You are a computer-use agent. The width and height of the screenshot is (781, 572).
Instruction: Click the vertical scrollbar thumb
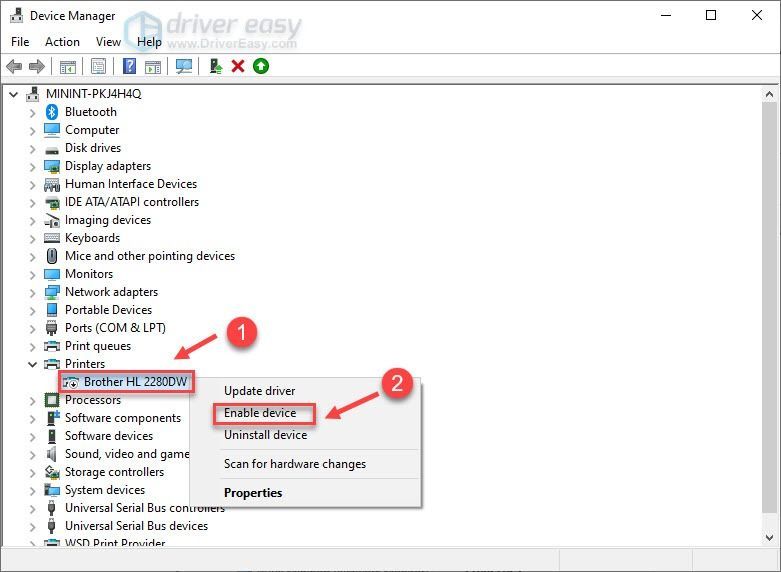click(769, 306)
